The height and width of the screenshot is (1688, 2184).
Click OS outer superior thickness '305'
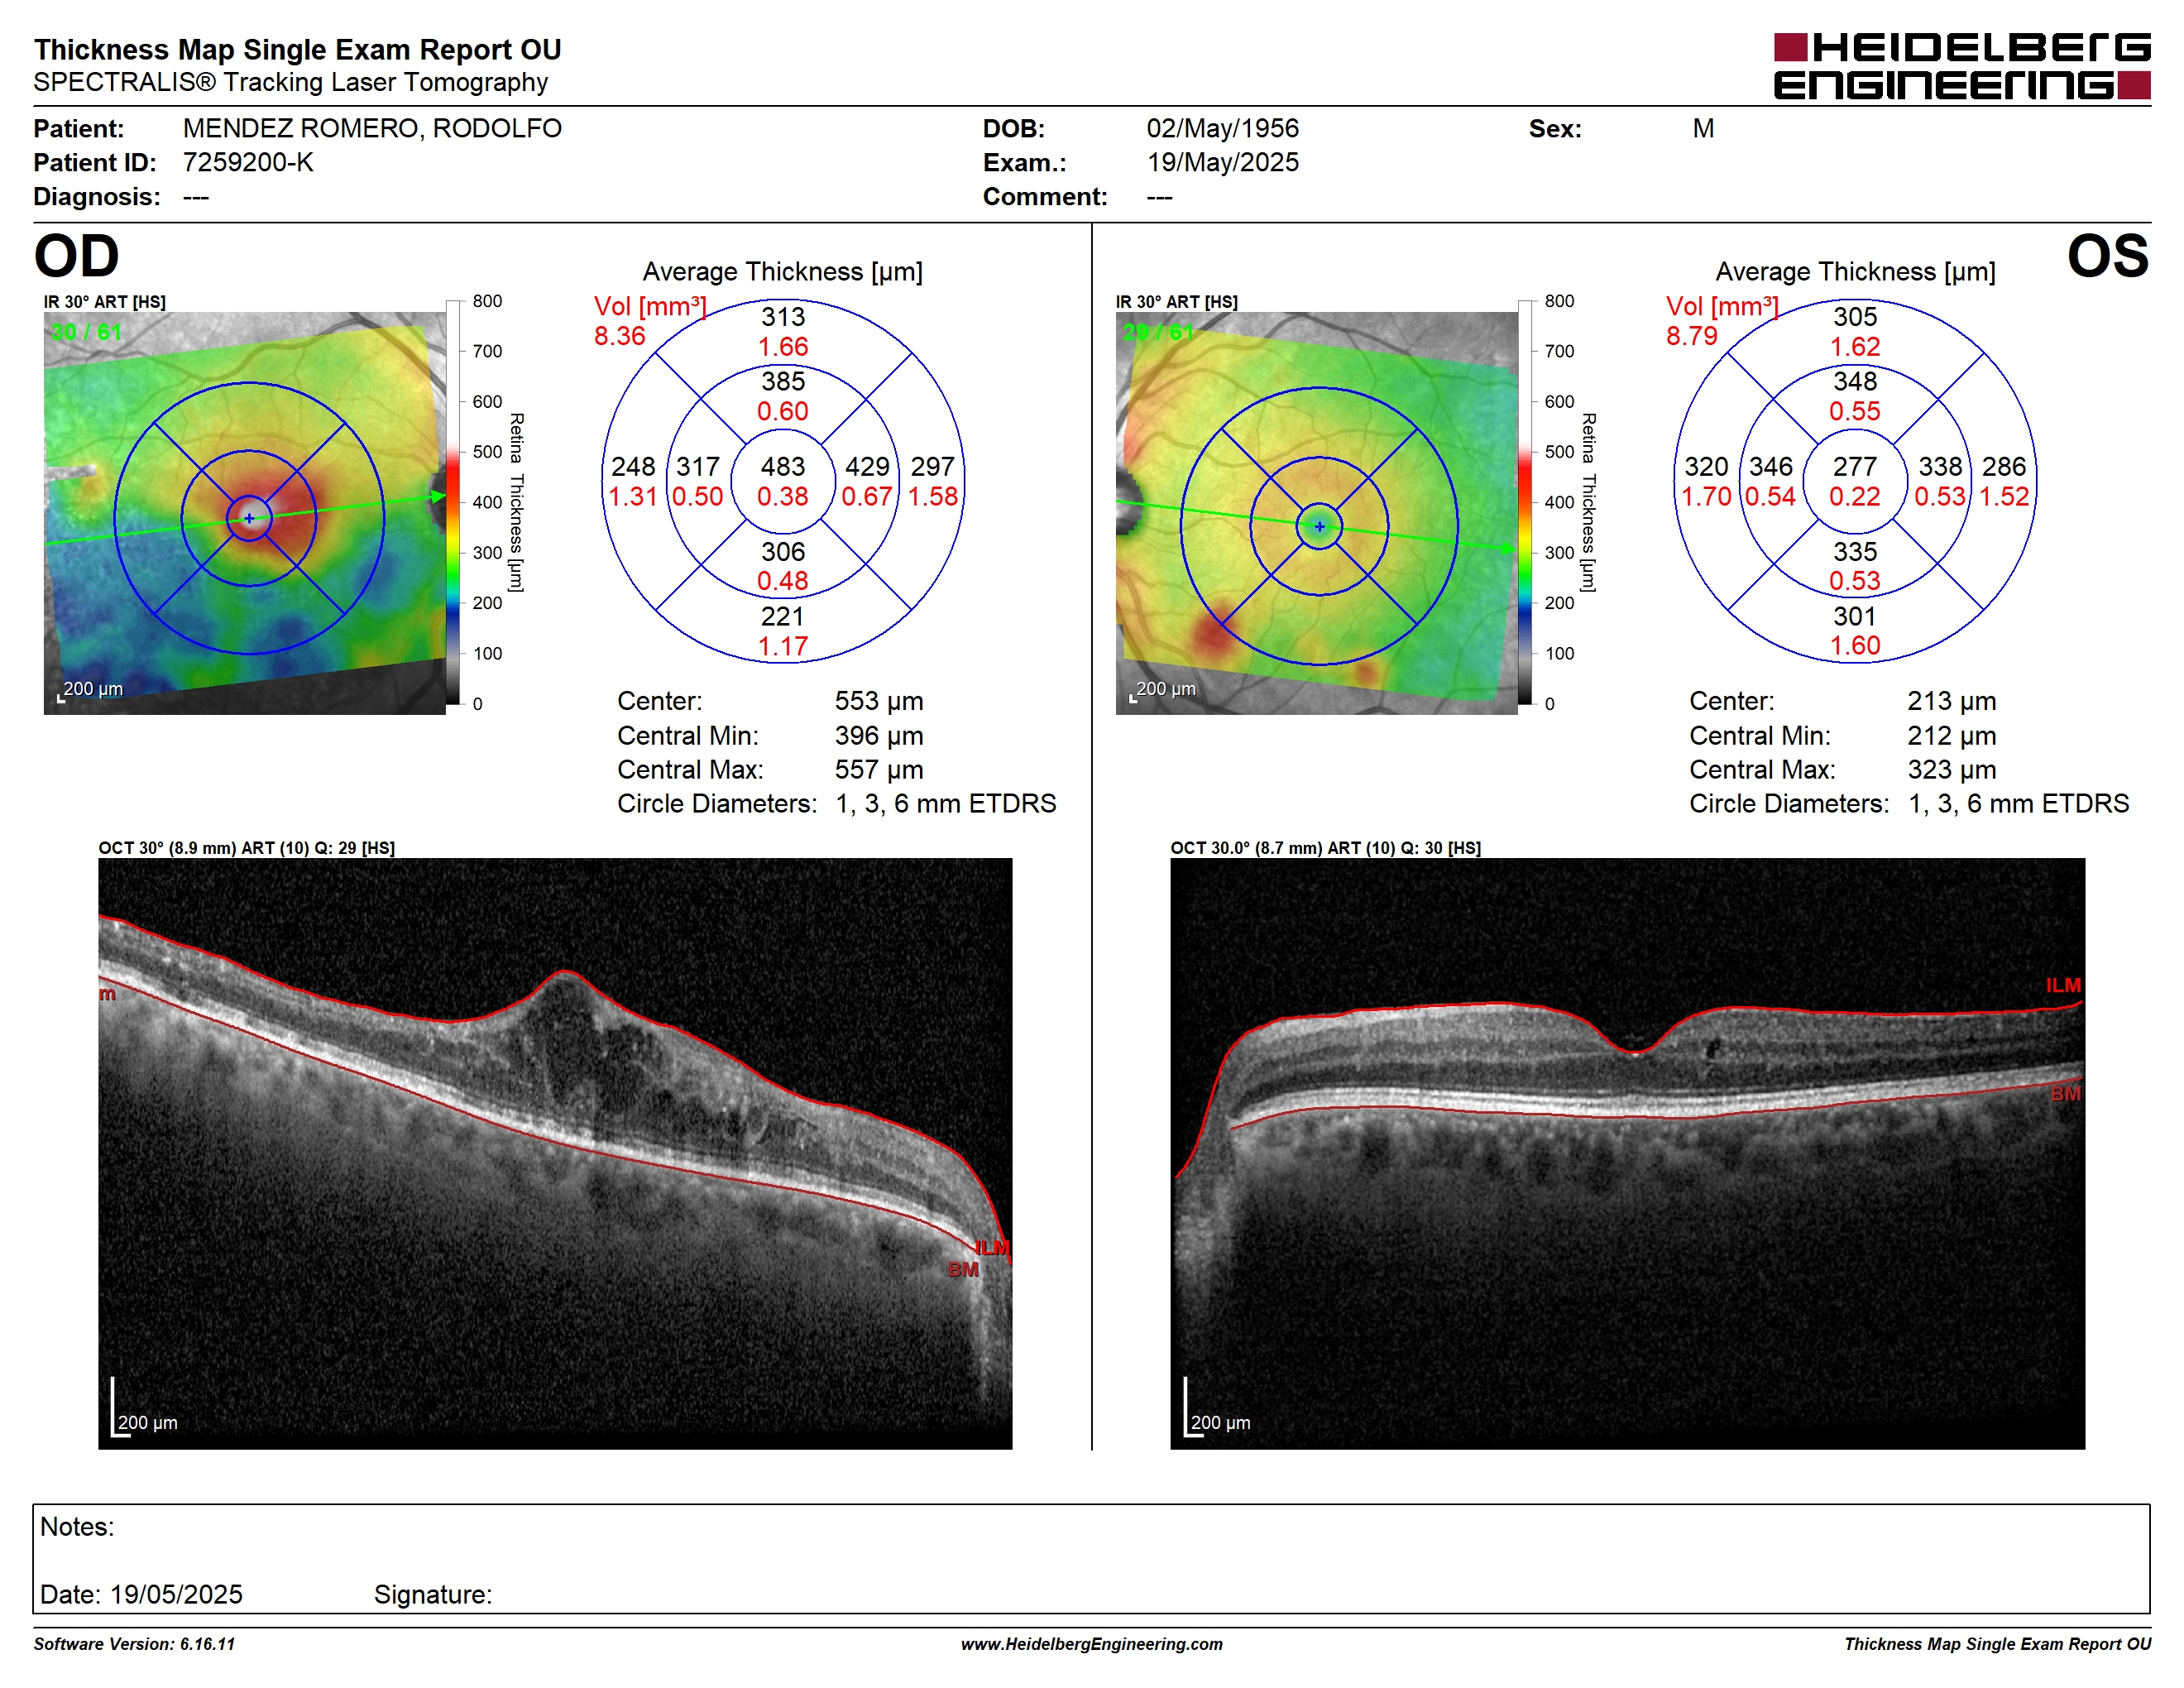1854,317
